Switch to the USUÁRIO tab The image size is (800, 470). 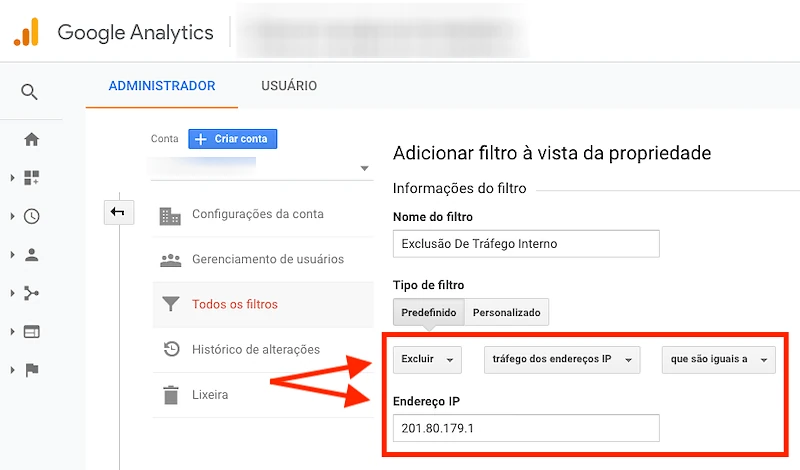tap(289, 86)
